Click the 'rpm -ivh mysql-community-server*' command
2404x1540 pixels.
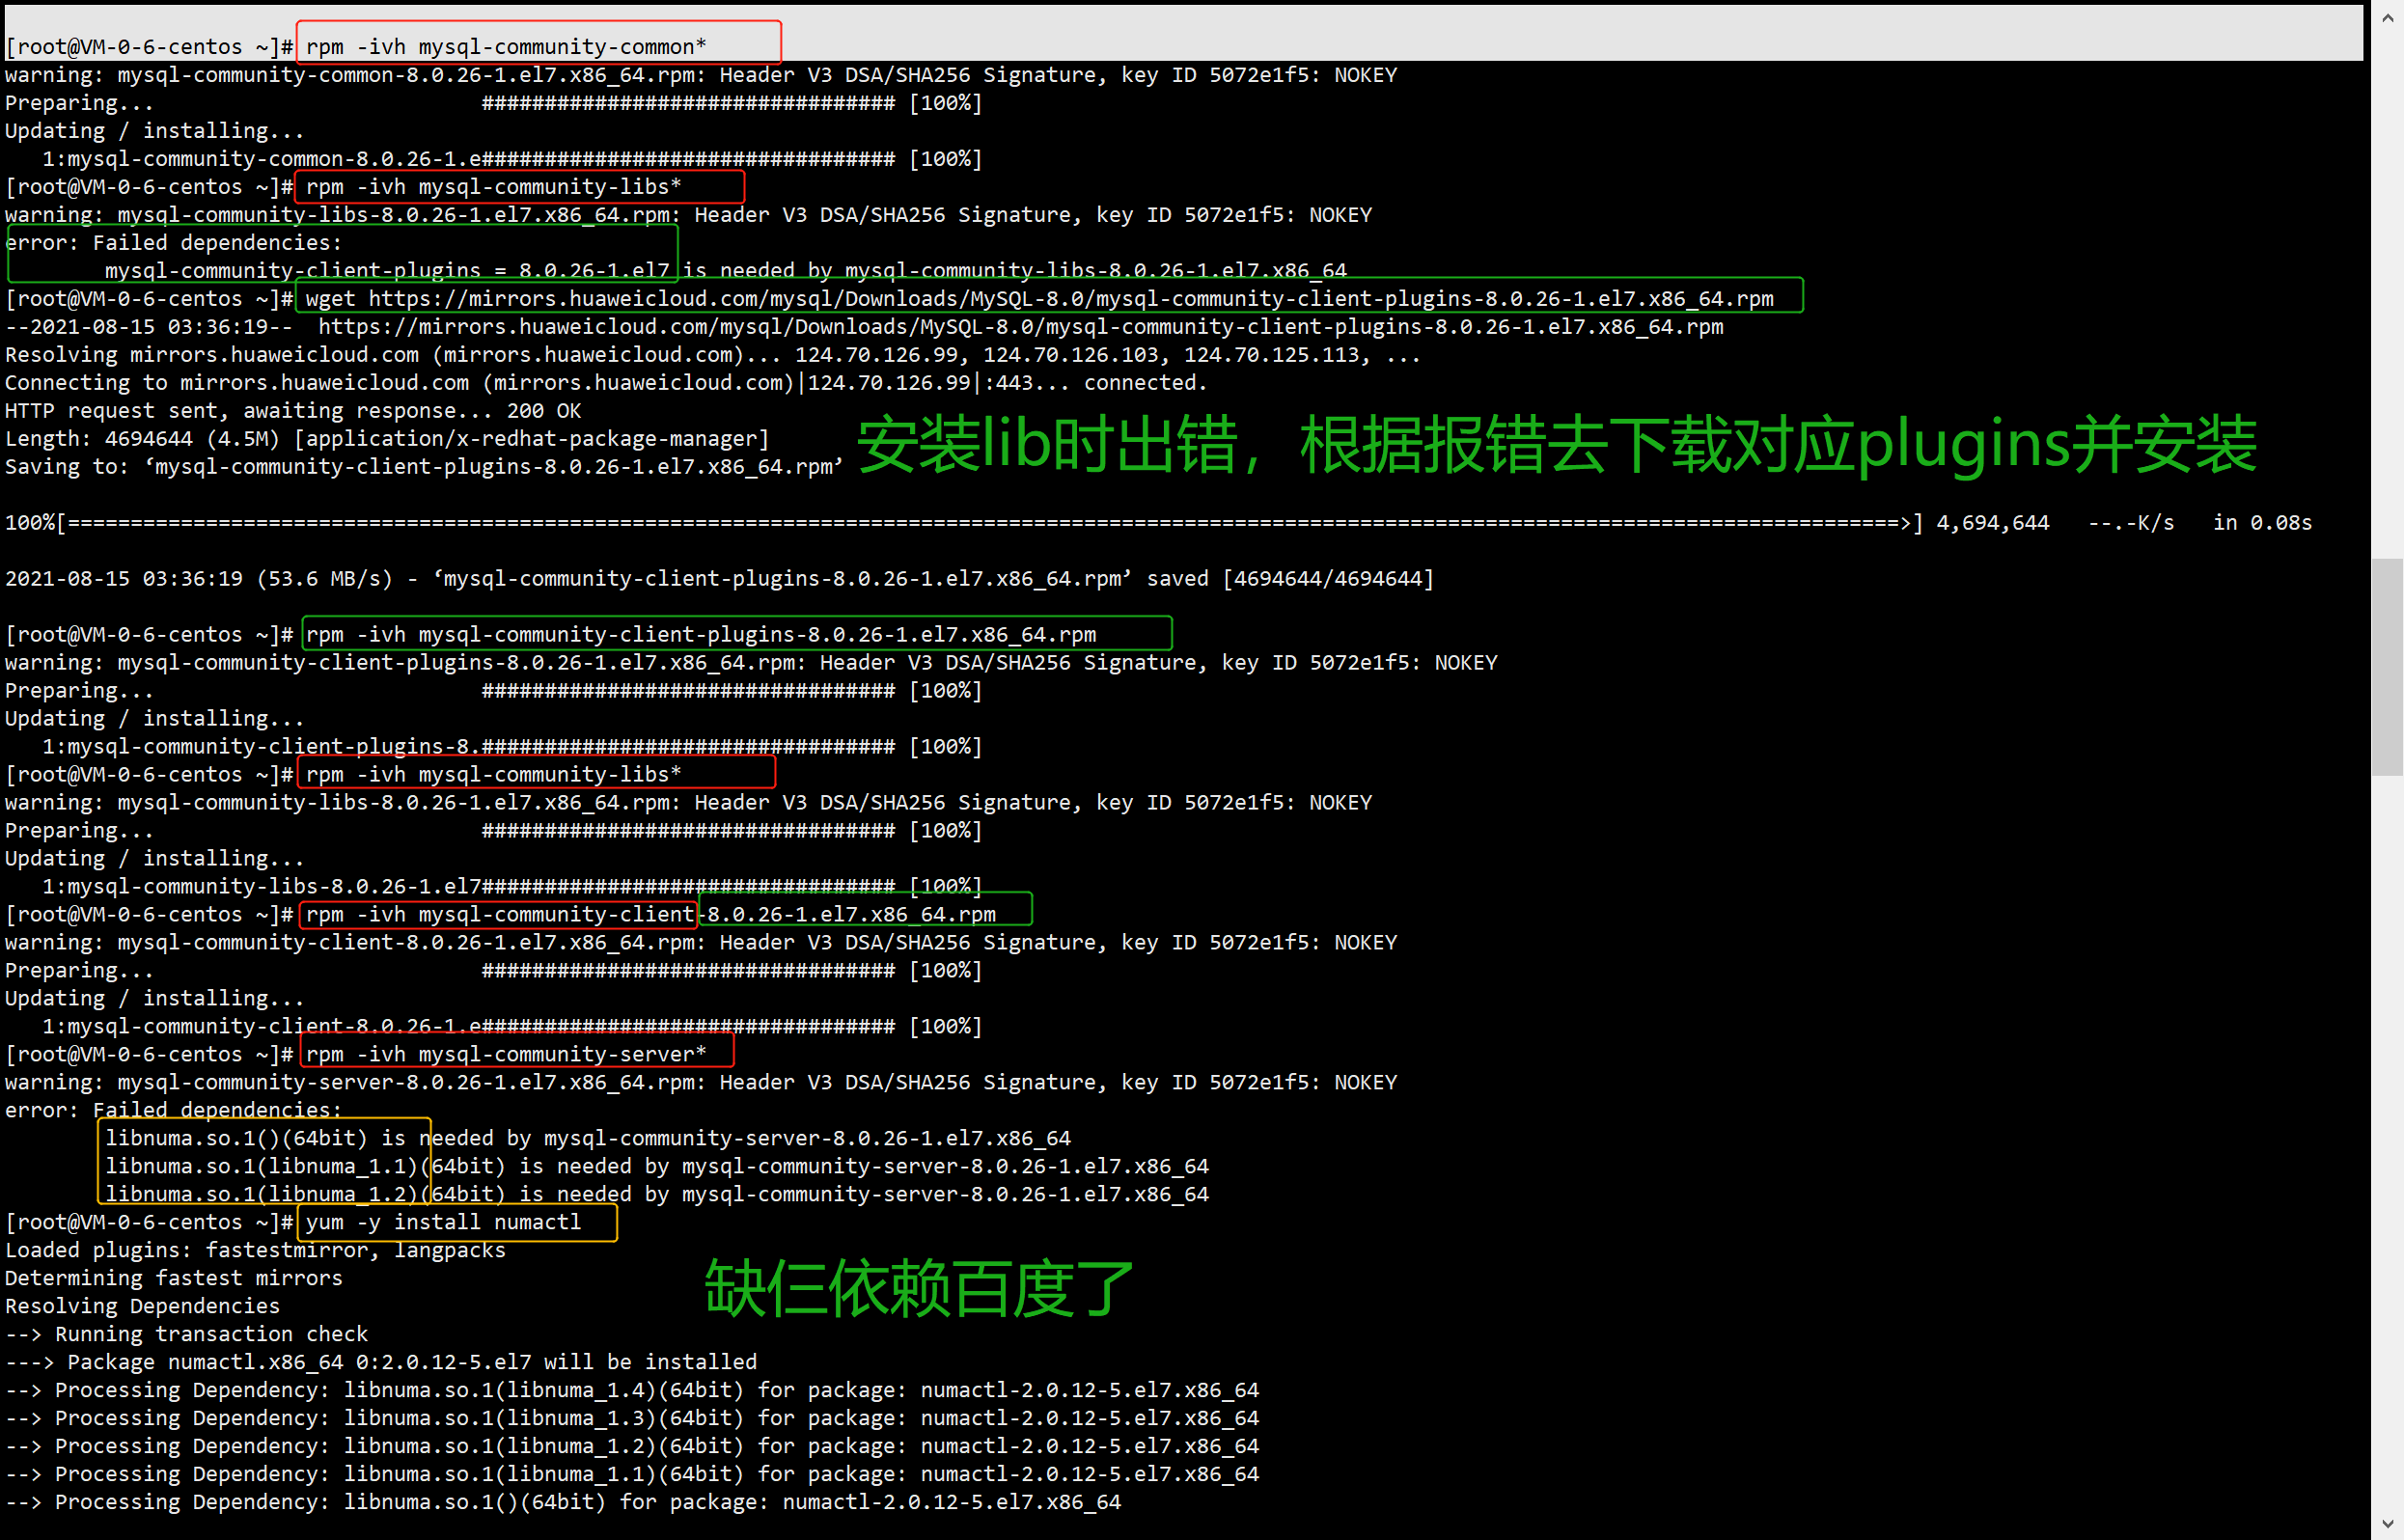(x=506, y=1054)
